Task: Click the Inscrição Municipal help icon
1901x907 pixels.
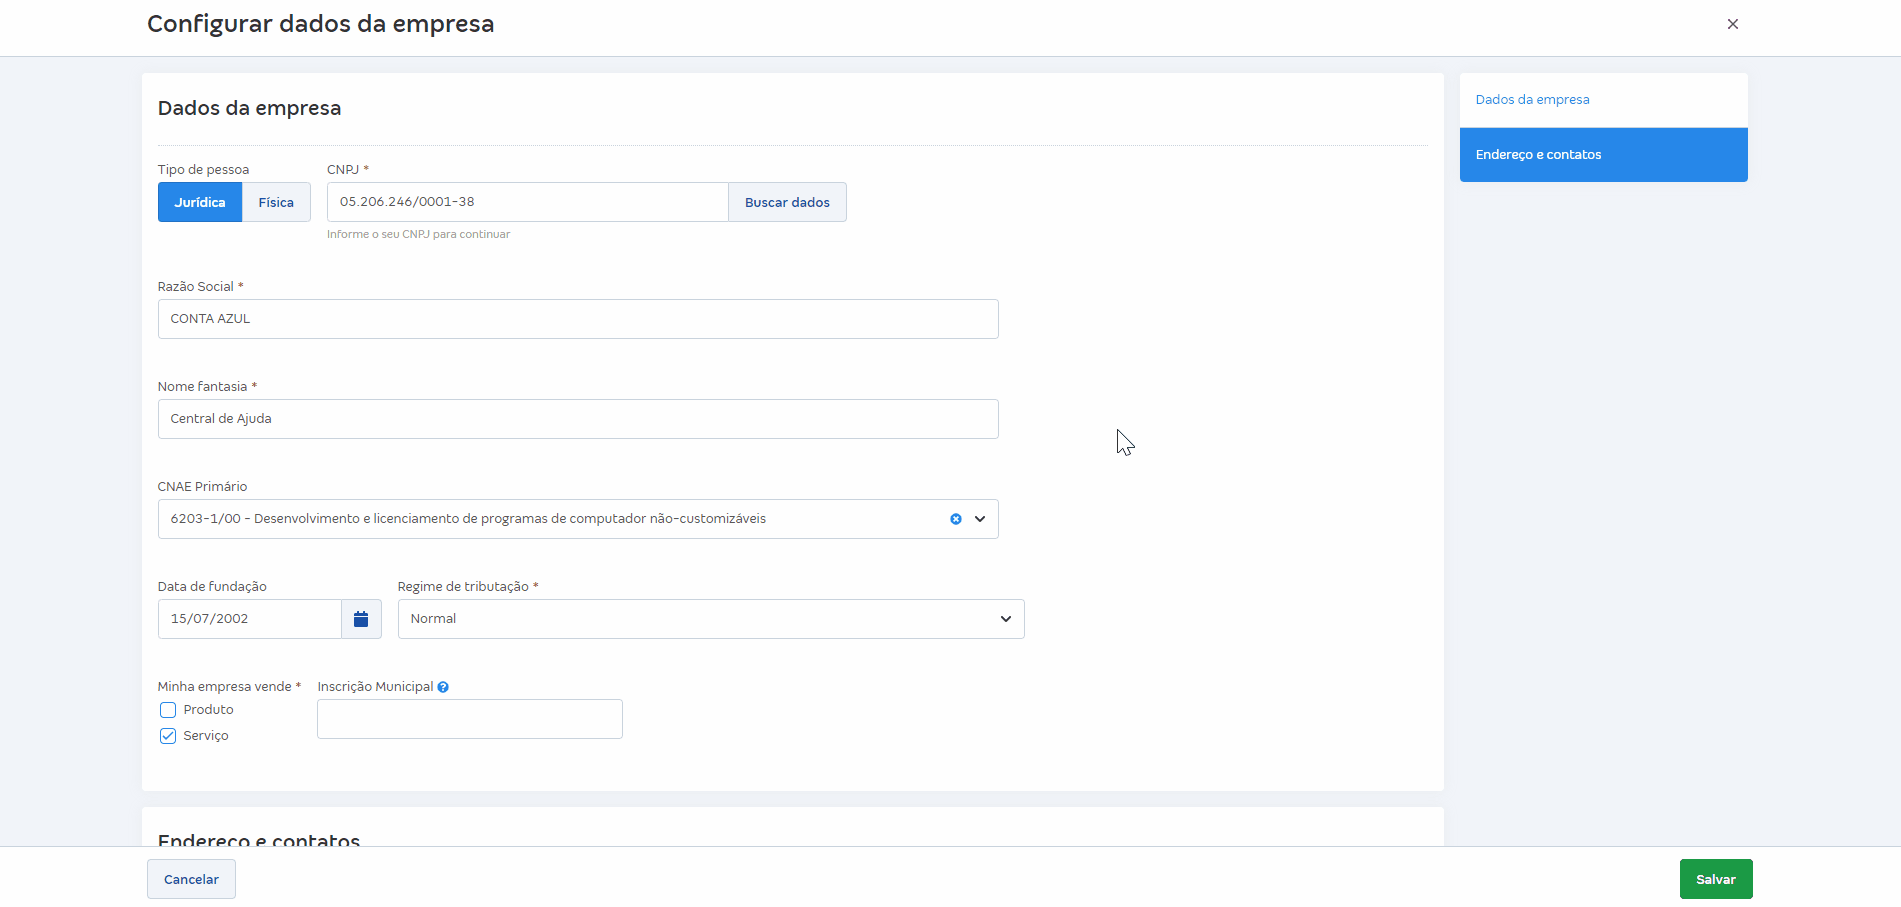Action: tap(443, 687)
